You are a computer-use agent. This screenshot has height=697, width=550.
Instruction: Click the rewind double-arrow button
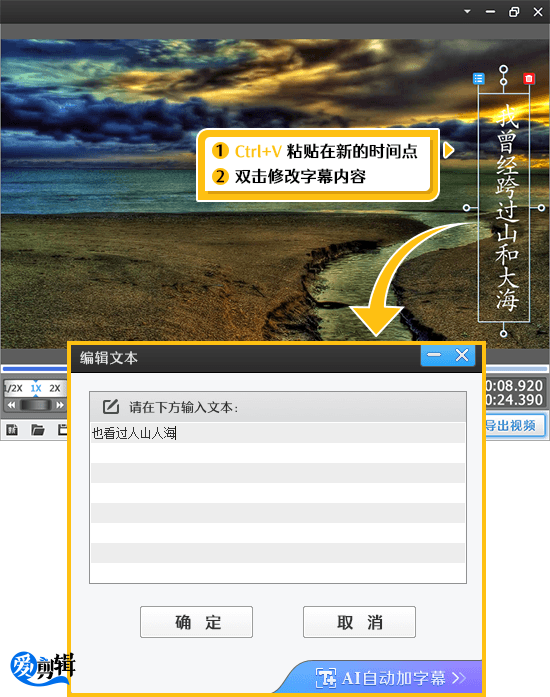coord(12,405)
